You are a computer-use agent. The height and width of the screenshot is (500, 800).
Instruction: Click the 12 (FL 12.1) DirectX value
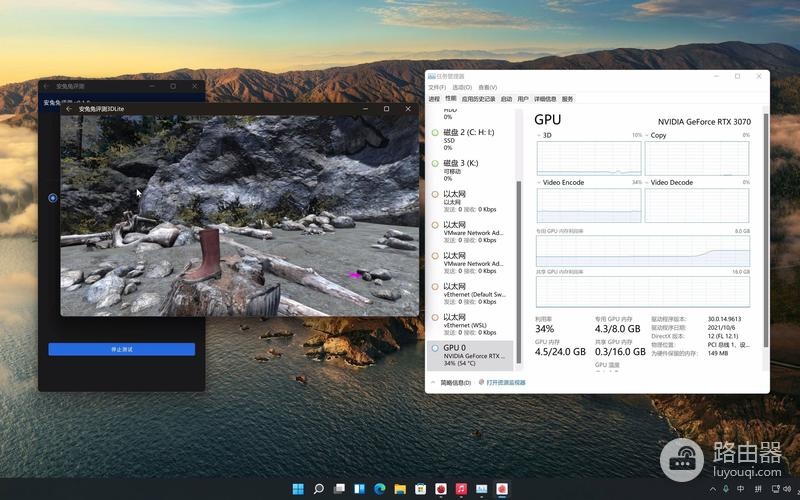pos(723,336)
